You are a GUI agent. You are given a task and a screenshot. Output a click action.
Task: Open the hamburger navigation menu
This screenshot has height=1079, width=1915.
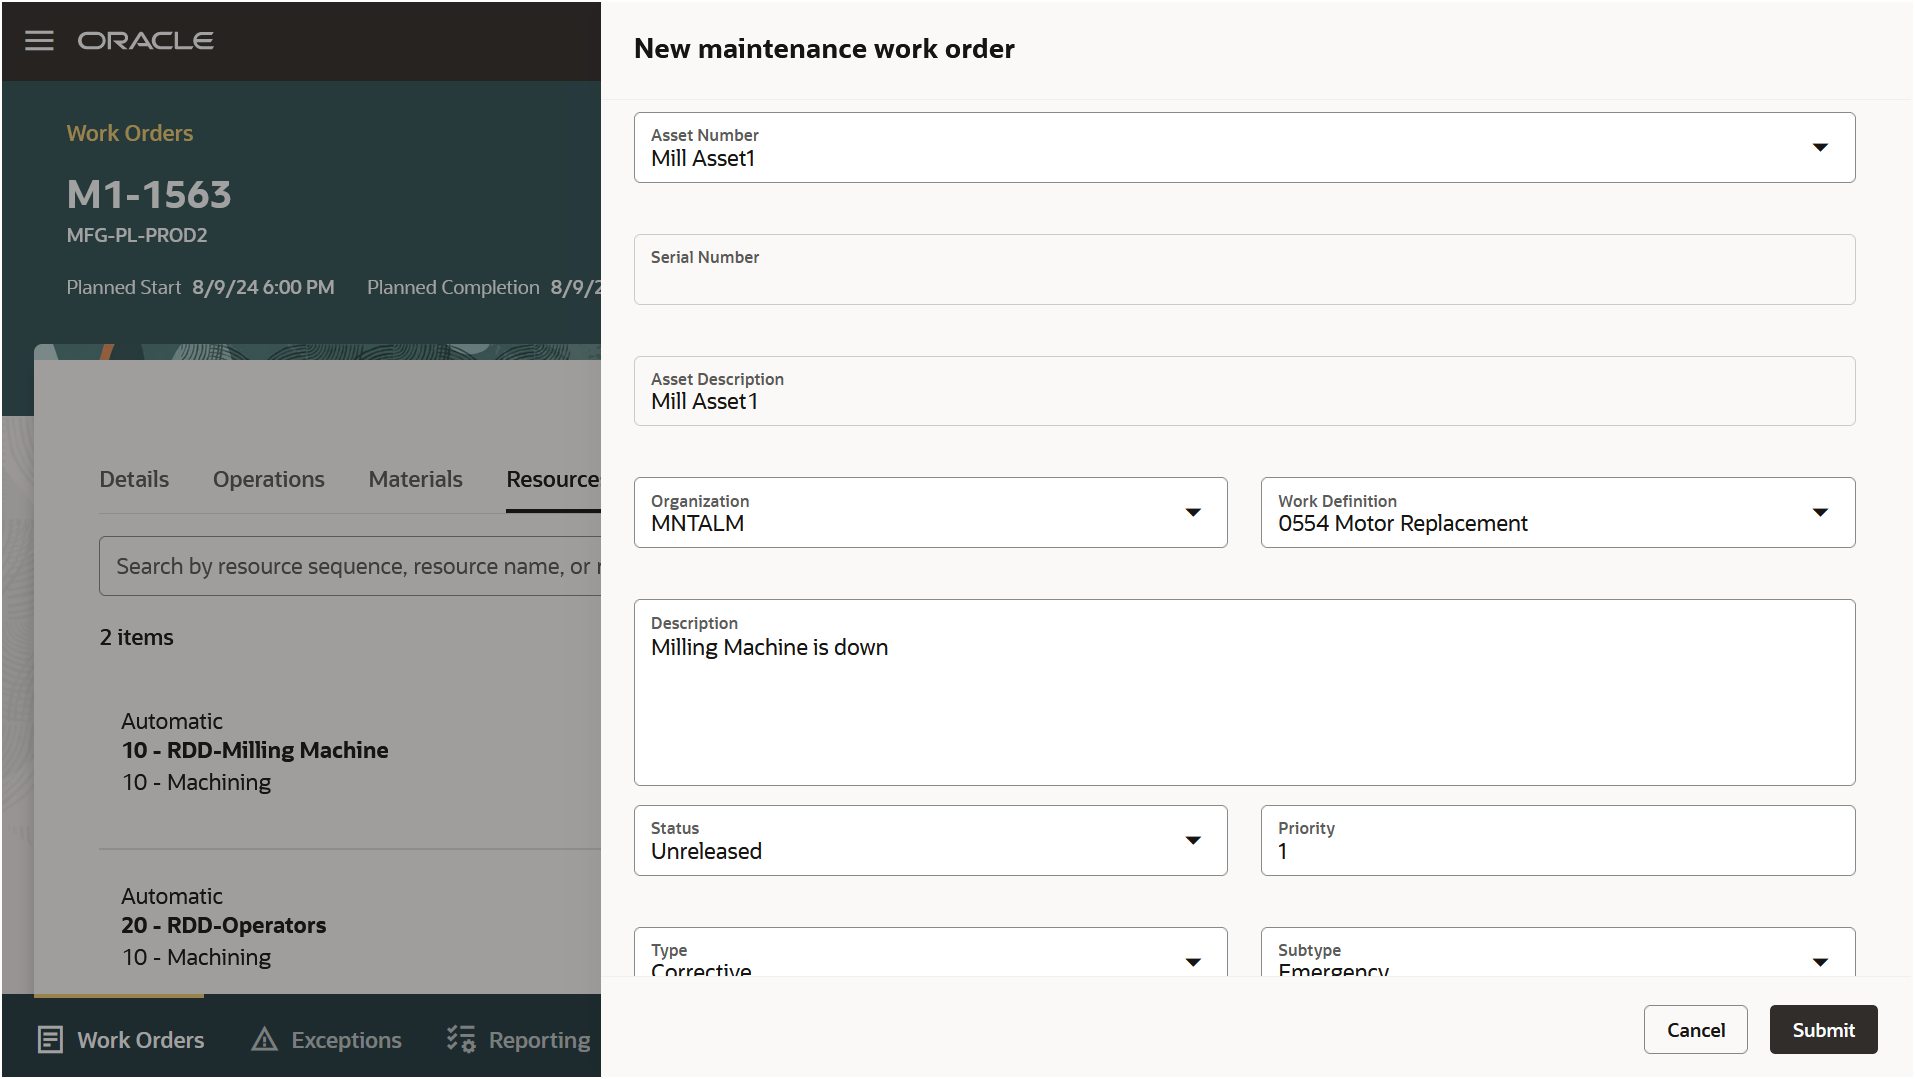click(39, 41)
